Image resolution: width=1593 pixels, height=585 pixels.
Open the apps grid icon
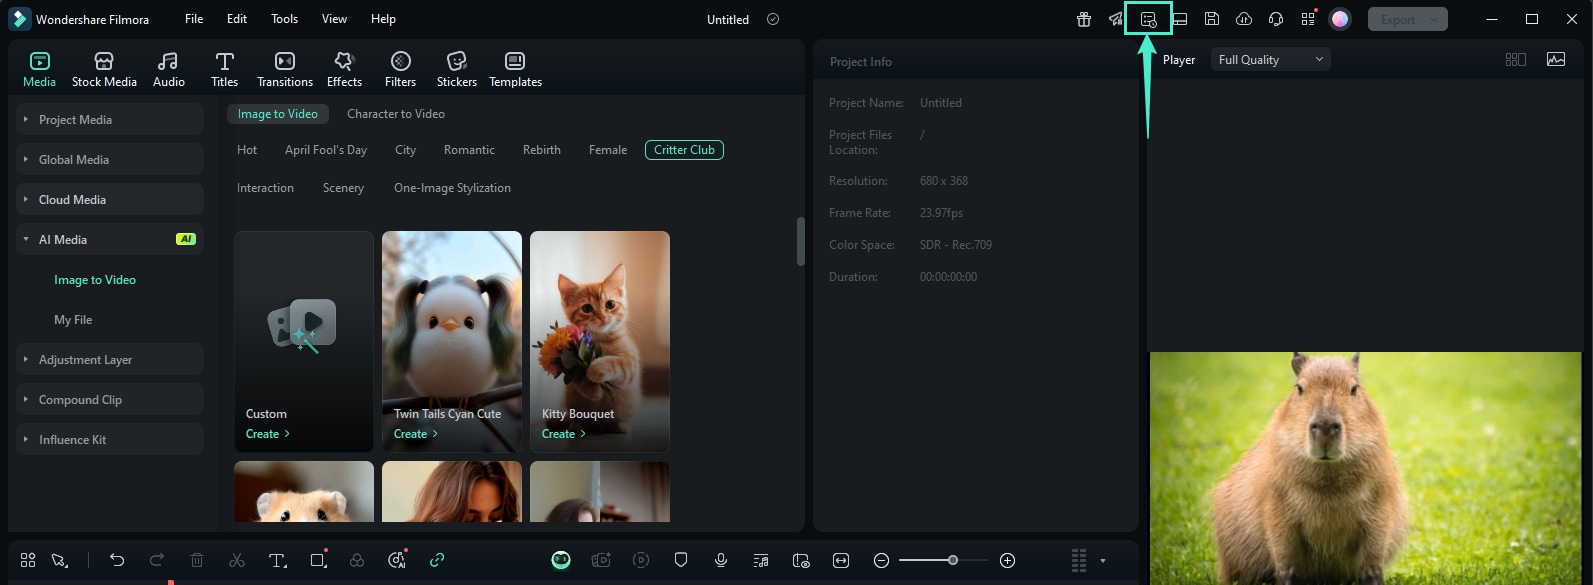[x=1308, y=19]
